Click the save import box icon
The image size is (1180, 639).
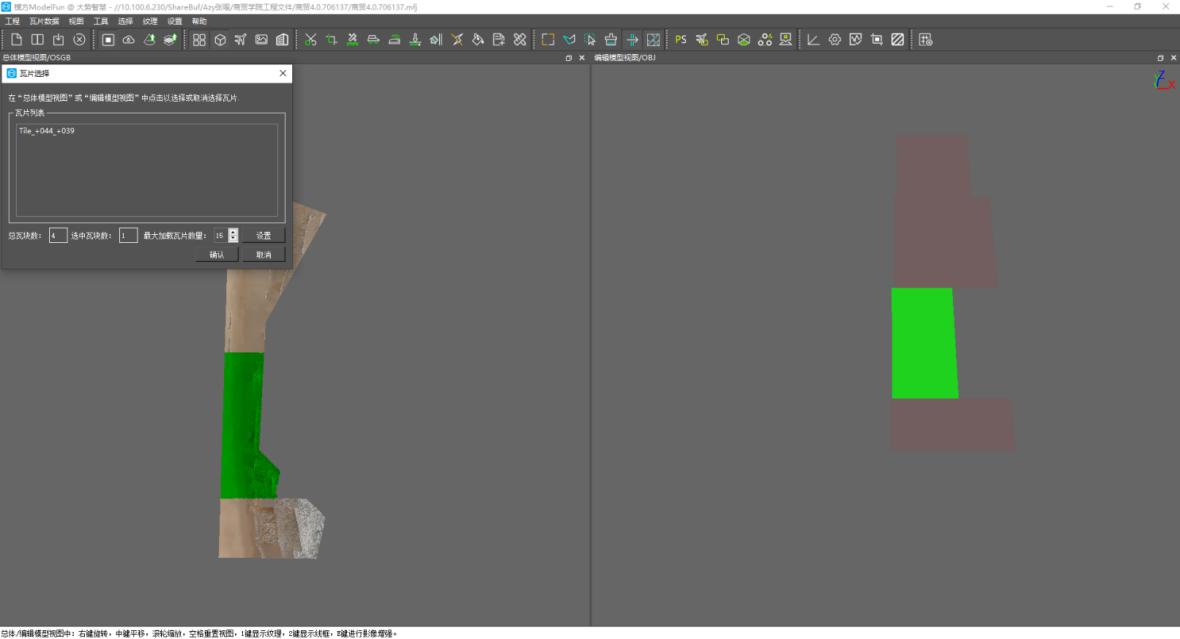pos(58,39)
